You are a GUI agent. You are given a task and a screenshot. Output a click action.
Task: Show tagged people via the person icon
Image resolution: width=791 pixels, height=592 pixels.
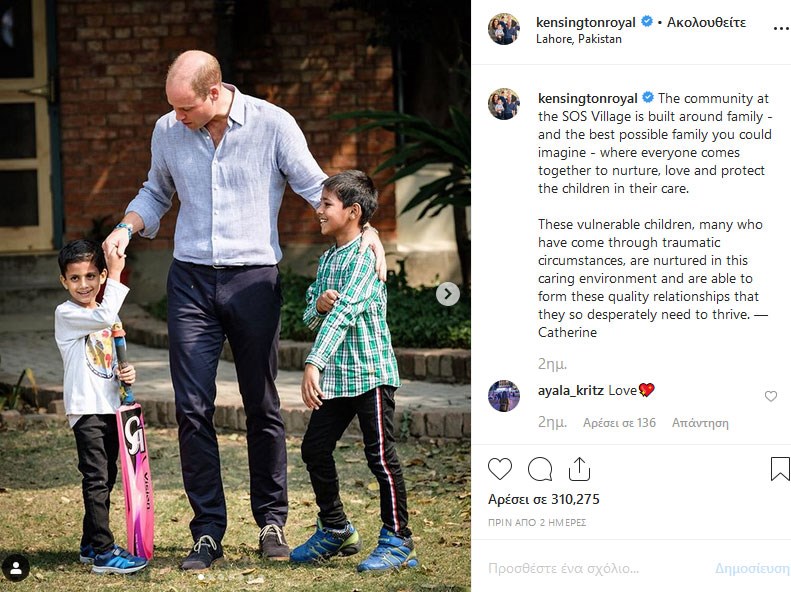[15, 568]
